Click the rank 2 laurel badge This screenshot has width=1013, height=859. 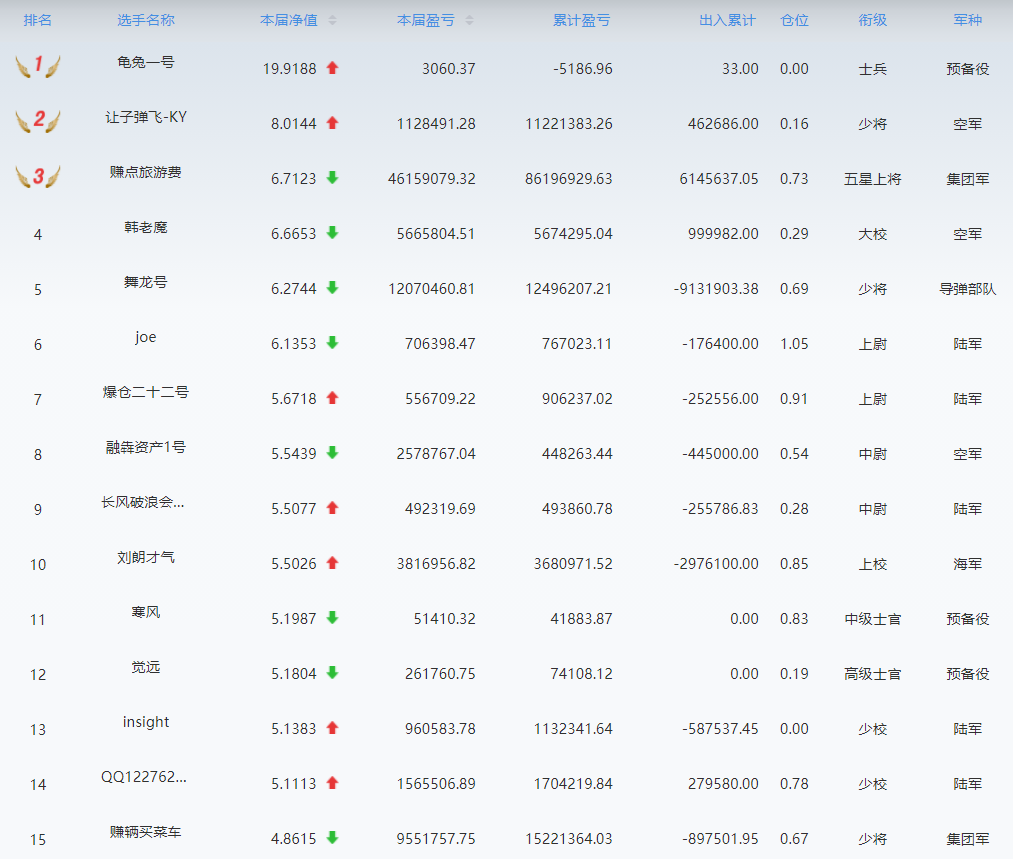pos(38,120)
